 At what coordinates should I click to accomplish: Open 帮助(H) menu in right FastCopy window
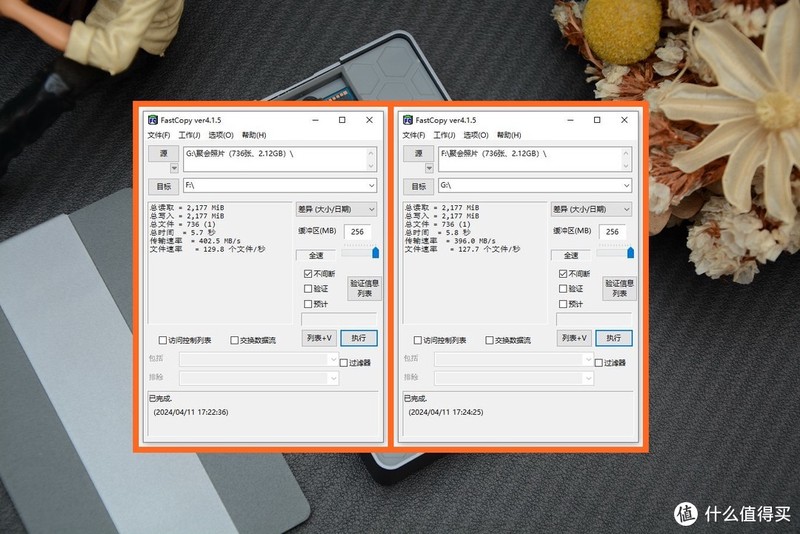[509, 135]
